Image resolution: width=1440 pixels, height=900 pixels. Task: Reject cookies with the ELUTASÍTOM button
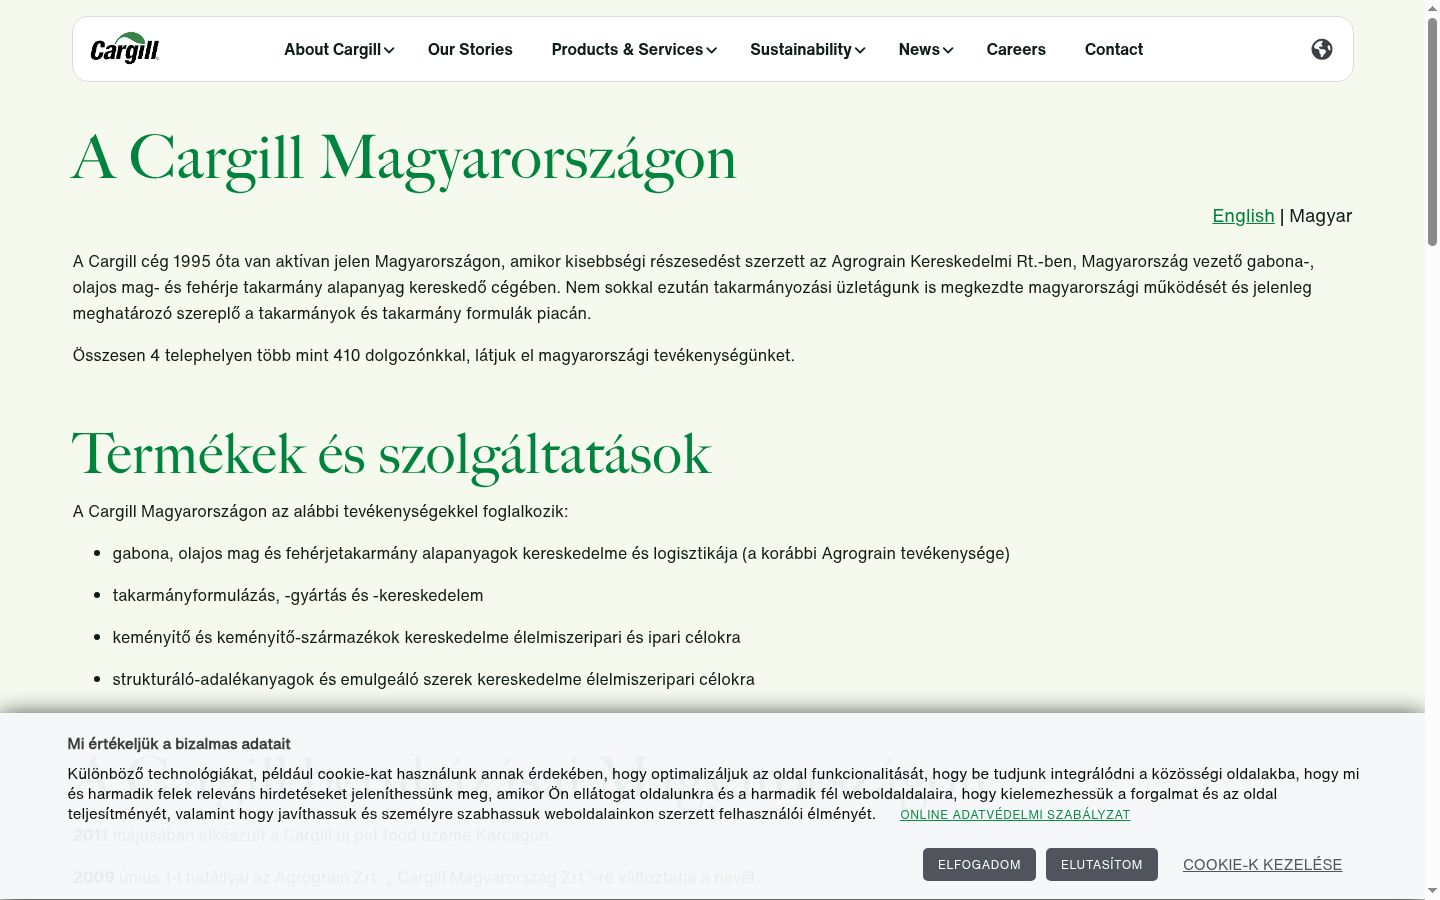1102,865
